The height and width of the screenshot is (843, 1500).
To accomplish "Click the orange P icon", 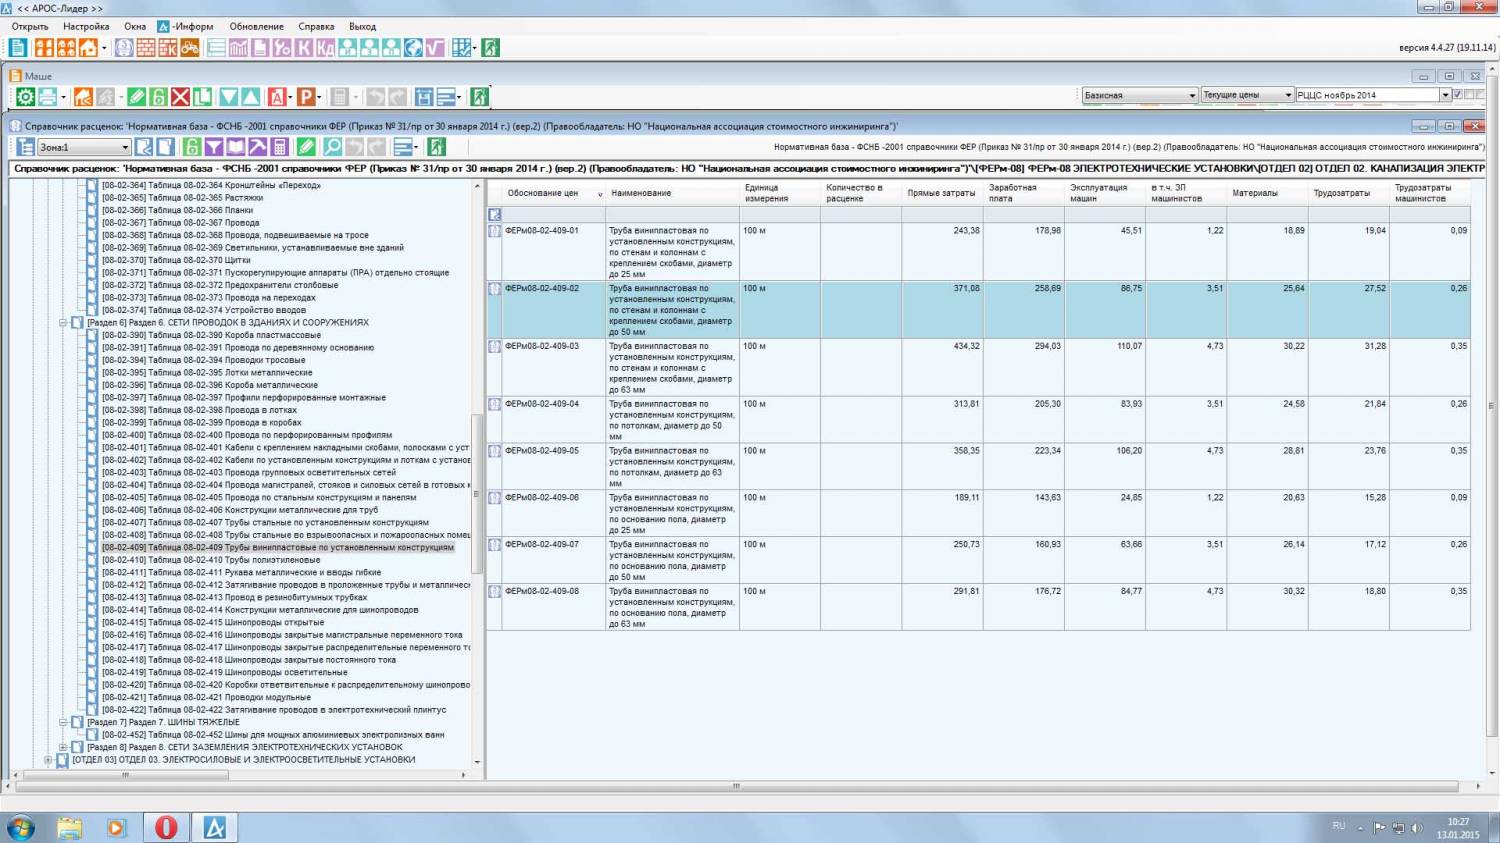I will click(306, 97).
